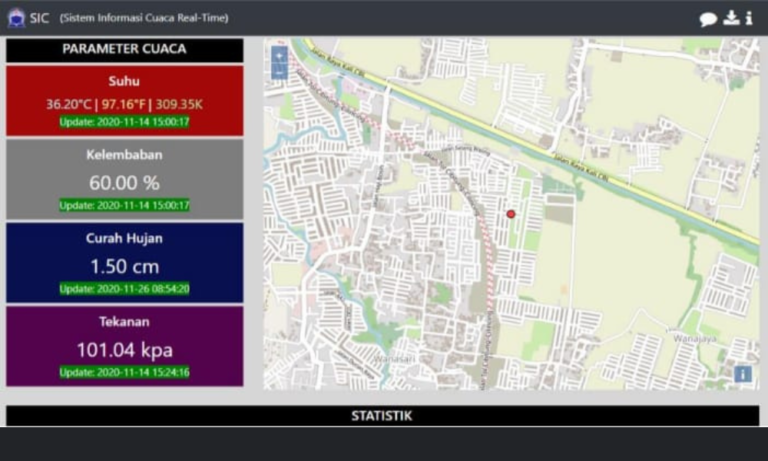The width and height of the screenshot is (768, 461).
Task: Select the Curah Hujan rainfall card
Action: (x=124, y=263)
